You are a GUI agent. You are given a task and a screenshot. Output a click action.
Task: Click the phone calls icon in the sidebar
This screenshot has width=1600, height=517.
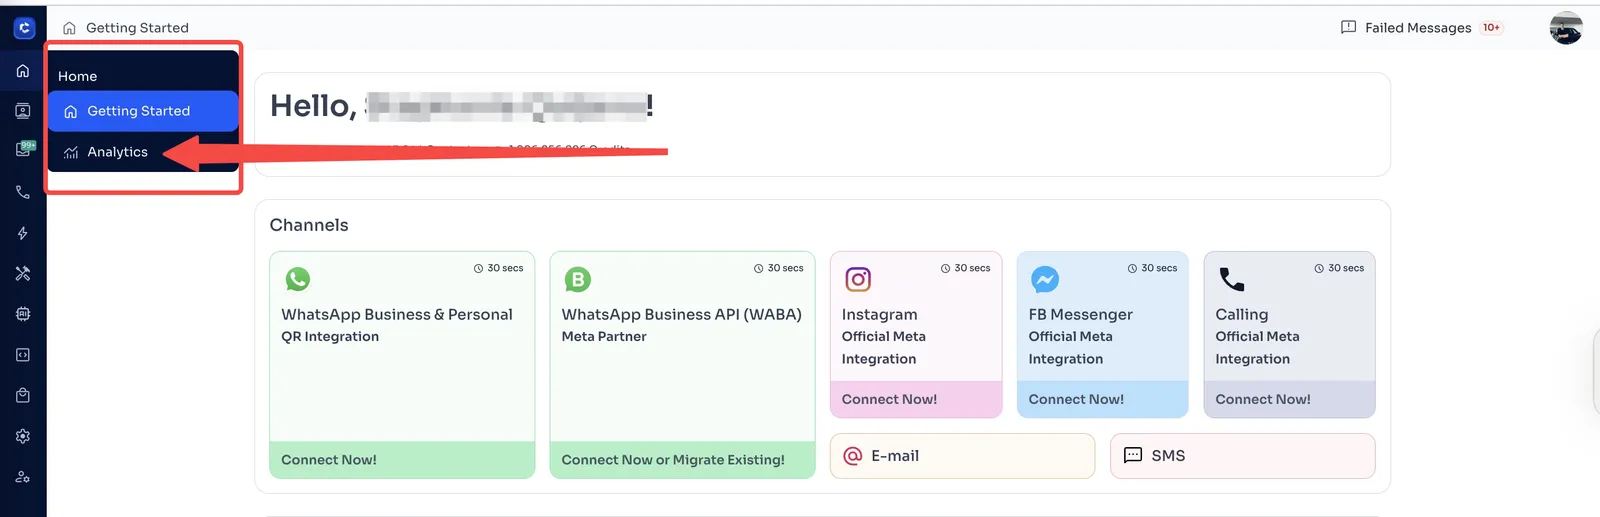coord(23,192)
